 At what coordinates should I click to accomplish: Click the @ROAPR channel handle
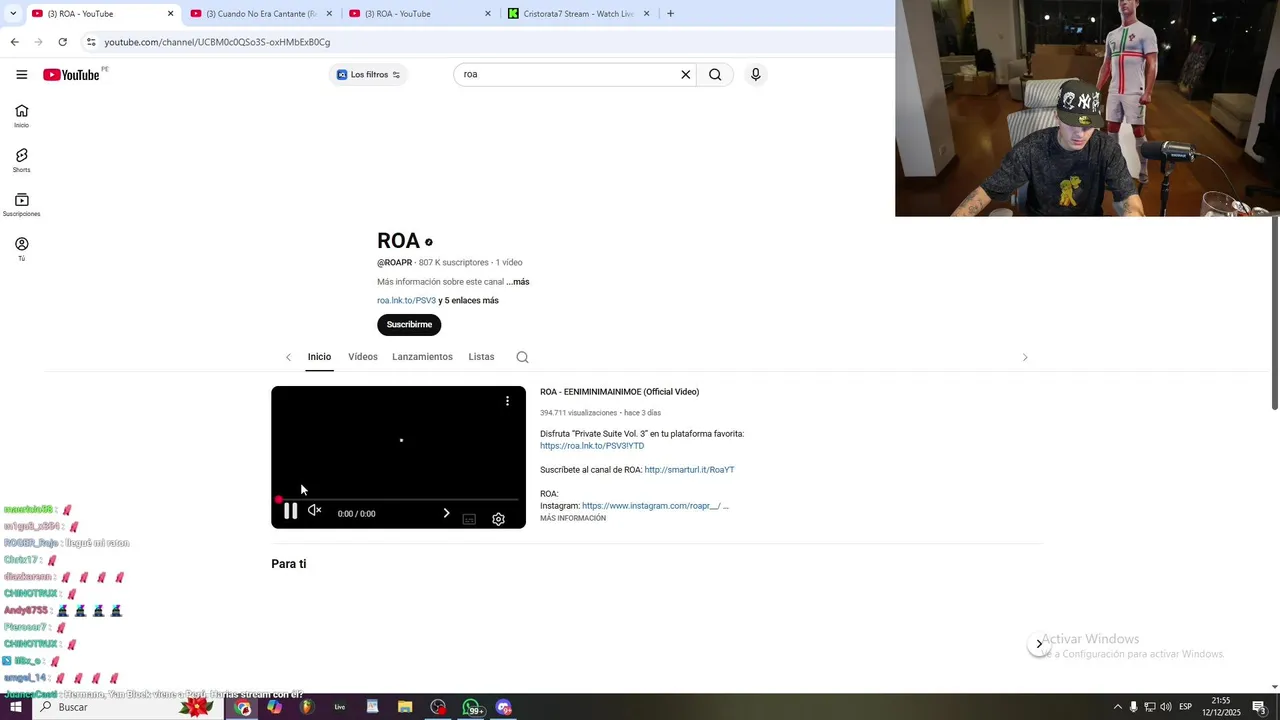394,263
